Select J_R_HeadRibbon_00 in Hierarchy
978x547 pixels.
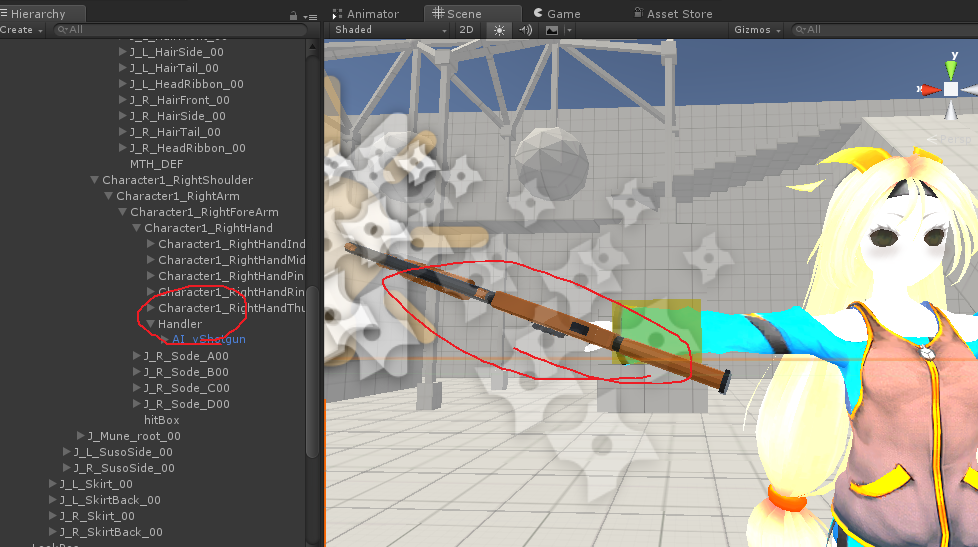click(188, 148)
